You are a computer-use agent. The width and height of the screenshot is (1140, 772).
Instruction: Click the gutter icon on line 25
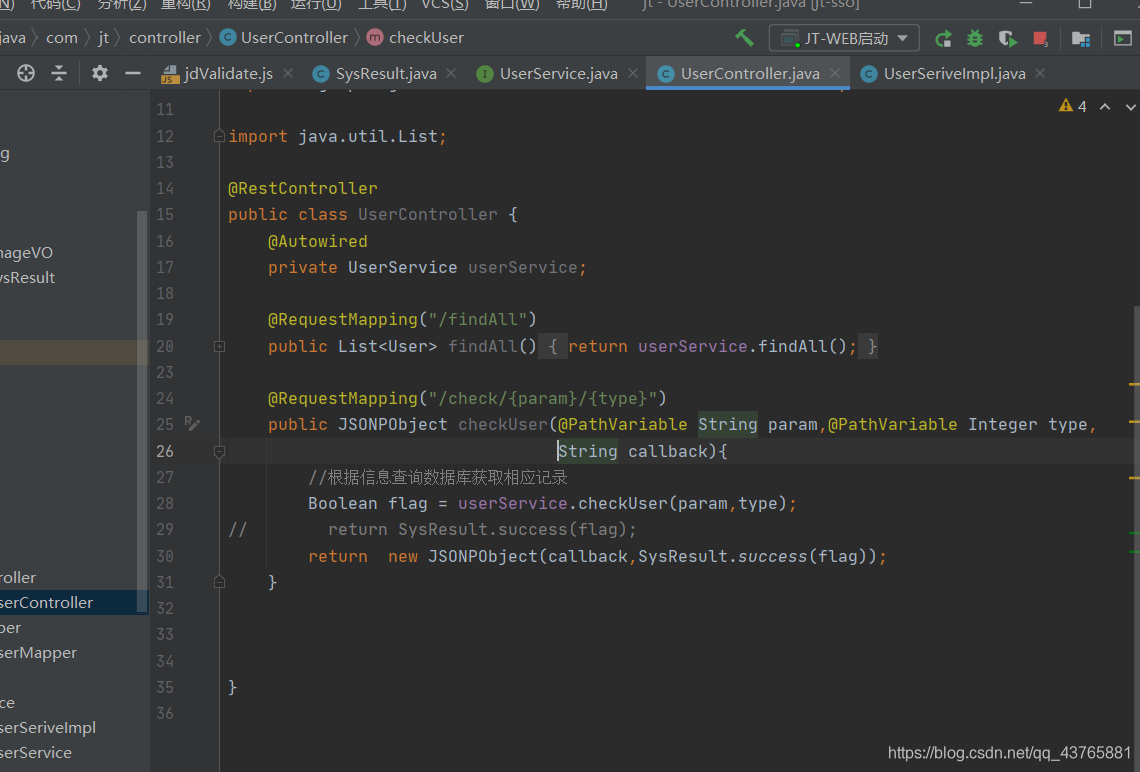coord(192,424)
